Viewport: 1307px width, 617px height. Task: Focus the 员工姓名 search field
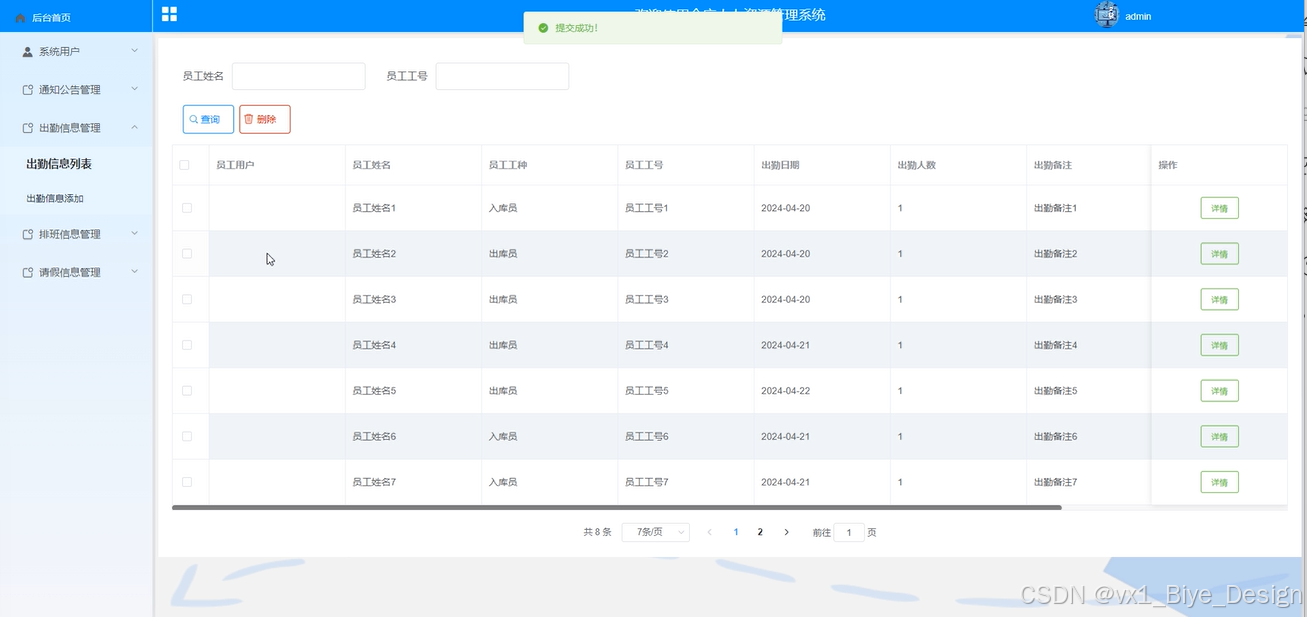point(298,76)
